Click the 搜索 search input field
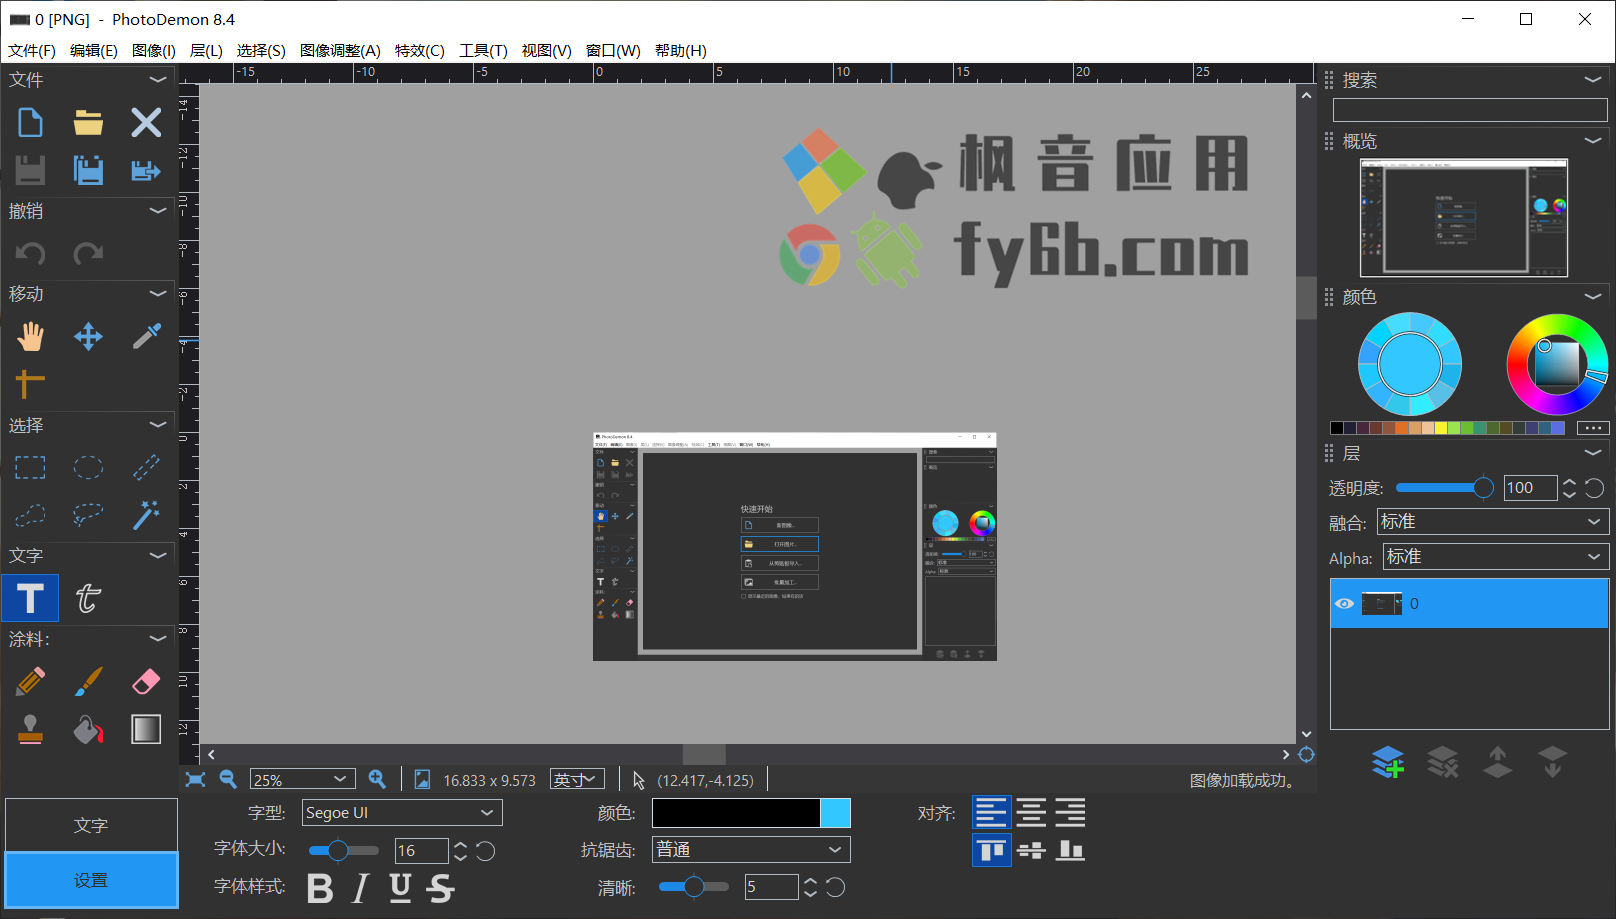Viewport: 1616px width, 919px height. [x=1470, y=110]
